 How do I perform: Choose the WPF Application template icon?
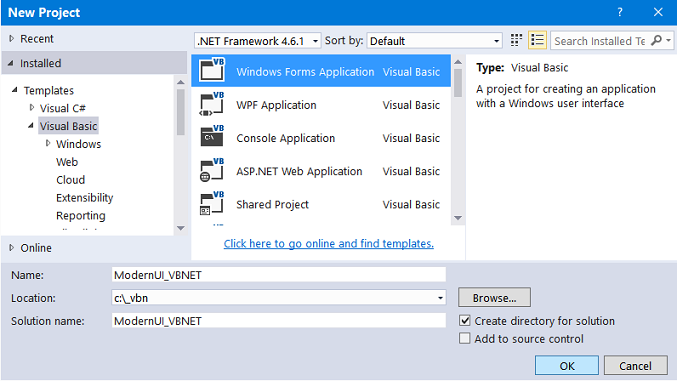point(212,104)
